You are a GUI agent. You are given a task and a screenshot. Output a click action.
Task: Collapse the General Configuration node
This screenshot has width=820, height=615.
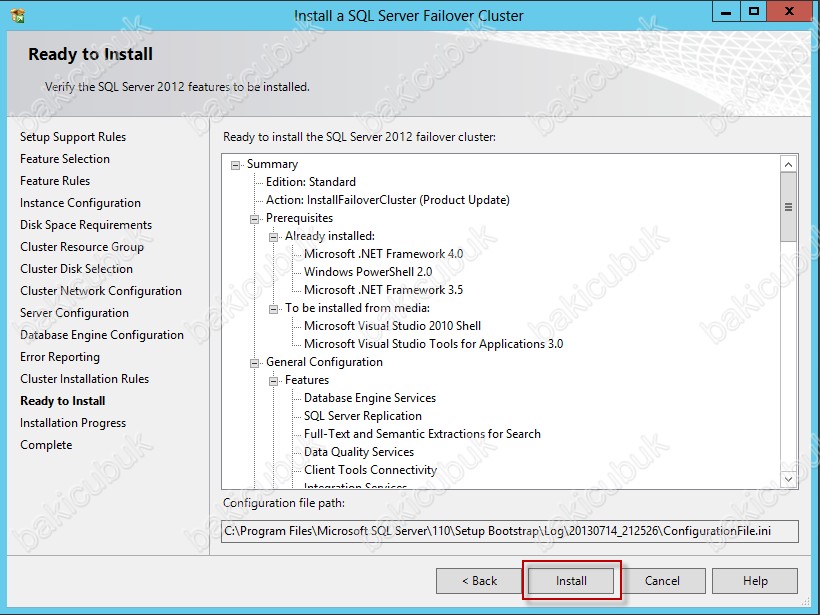point(255,363)
